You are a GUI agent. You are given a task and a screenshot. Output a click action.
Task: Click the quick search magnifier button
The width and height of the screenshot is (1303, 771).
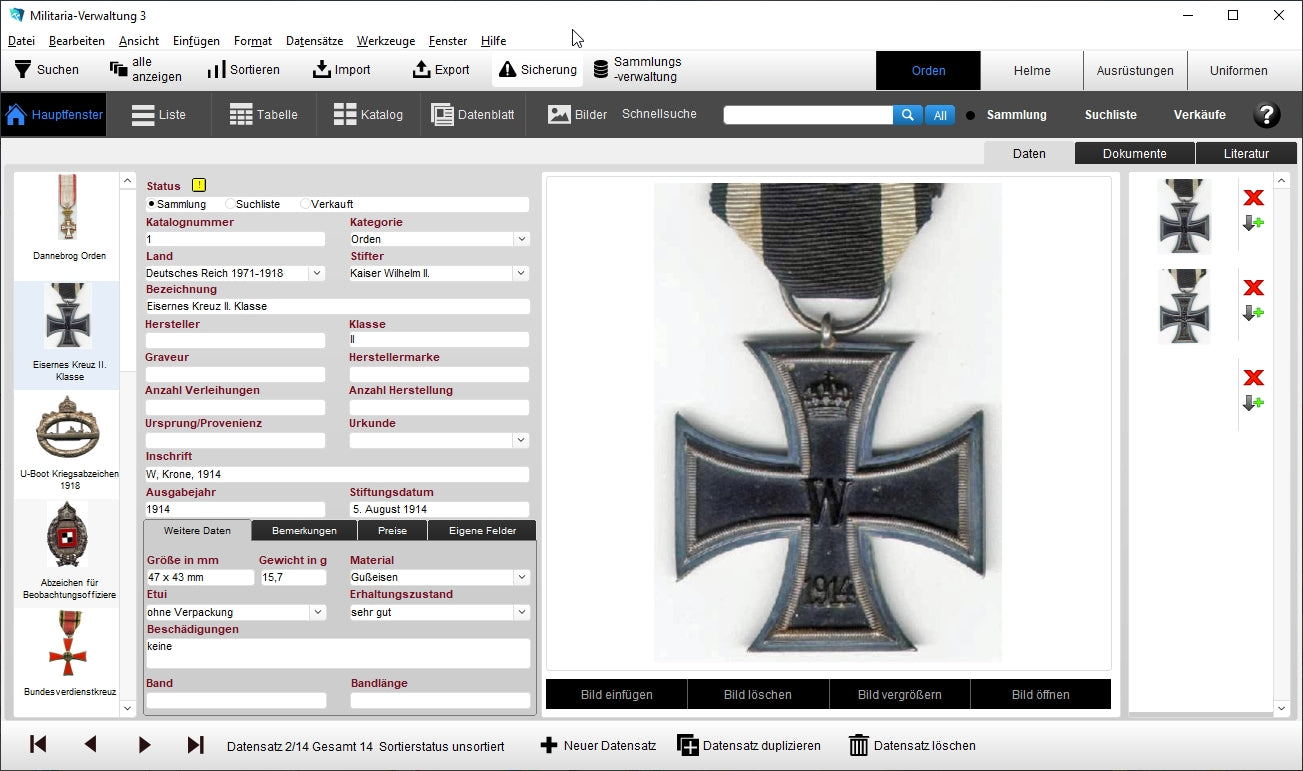[907, 115]
